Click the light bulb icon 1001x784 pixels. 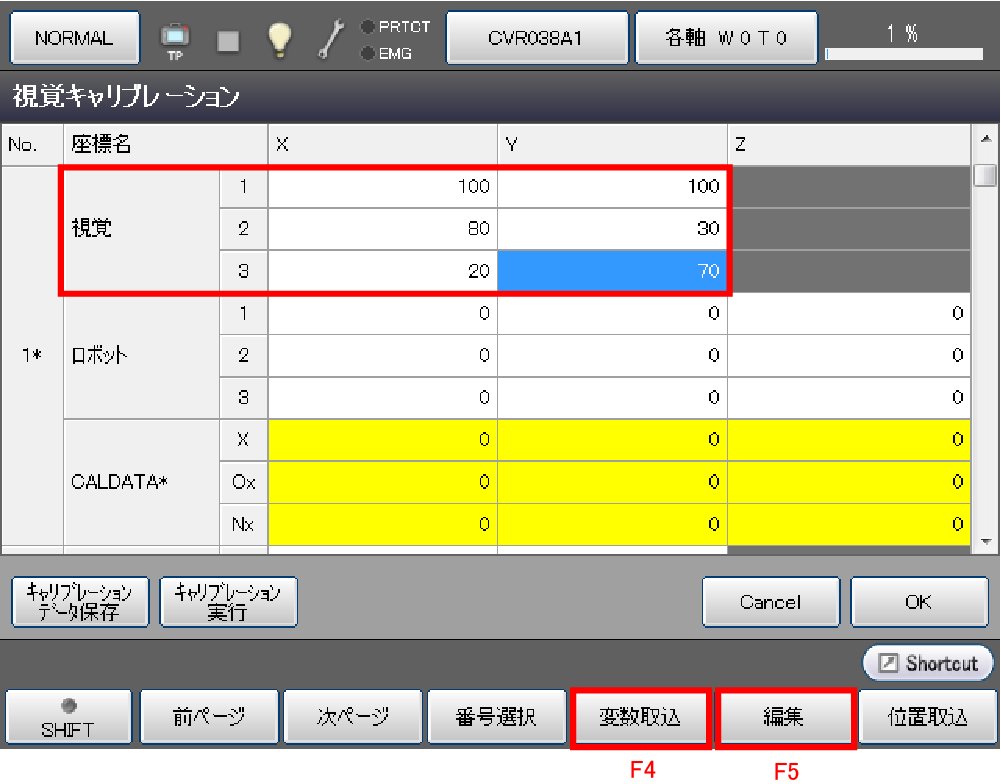tap(279, 38)
